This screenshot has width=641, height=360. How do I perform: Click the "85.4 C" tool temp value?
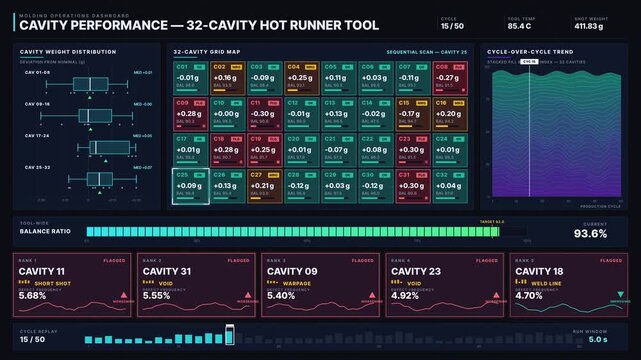pyautogui.click(x=519, y=26)
